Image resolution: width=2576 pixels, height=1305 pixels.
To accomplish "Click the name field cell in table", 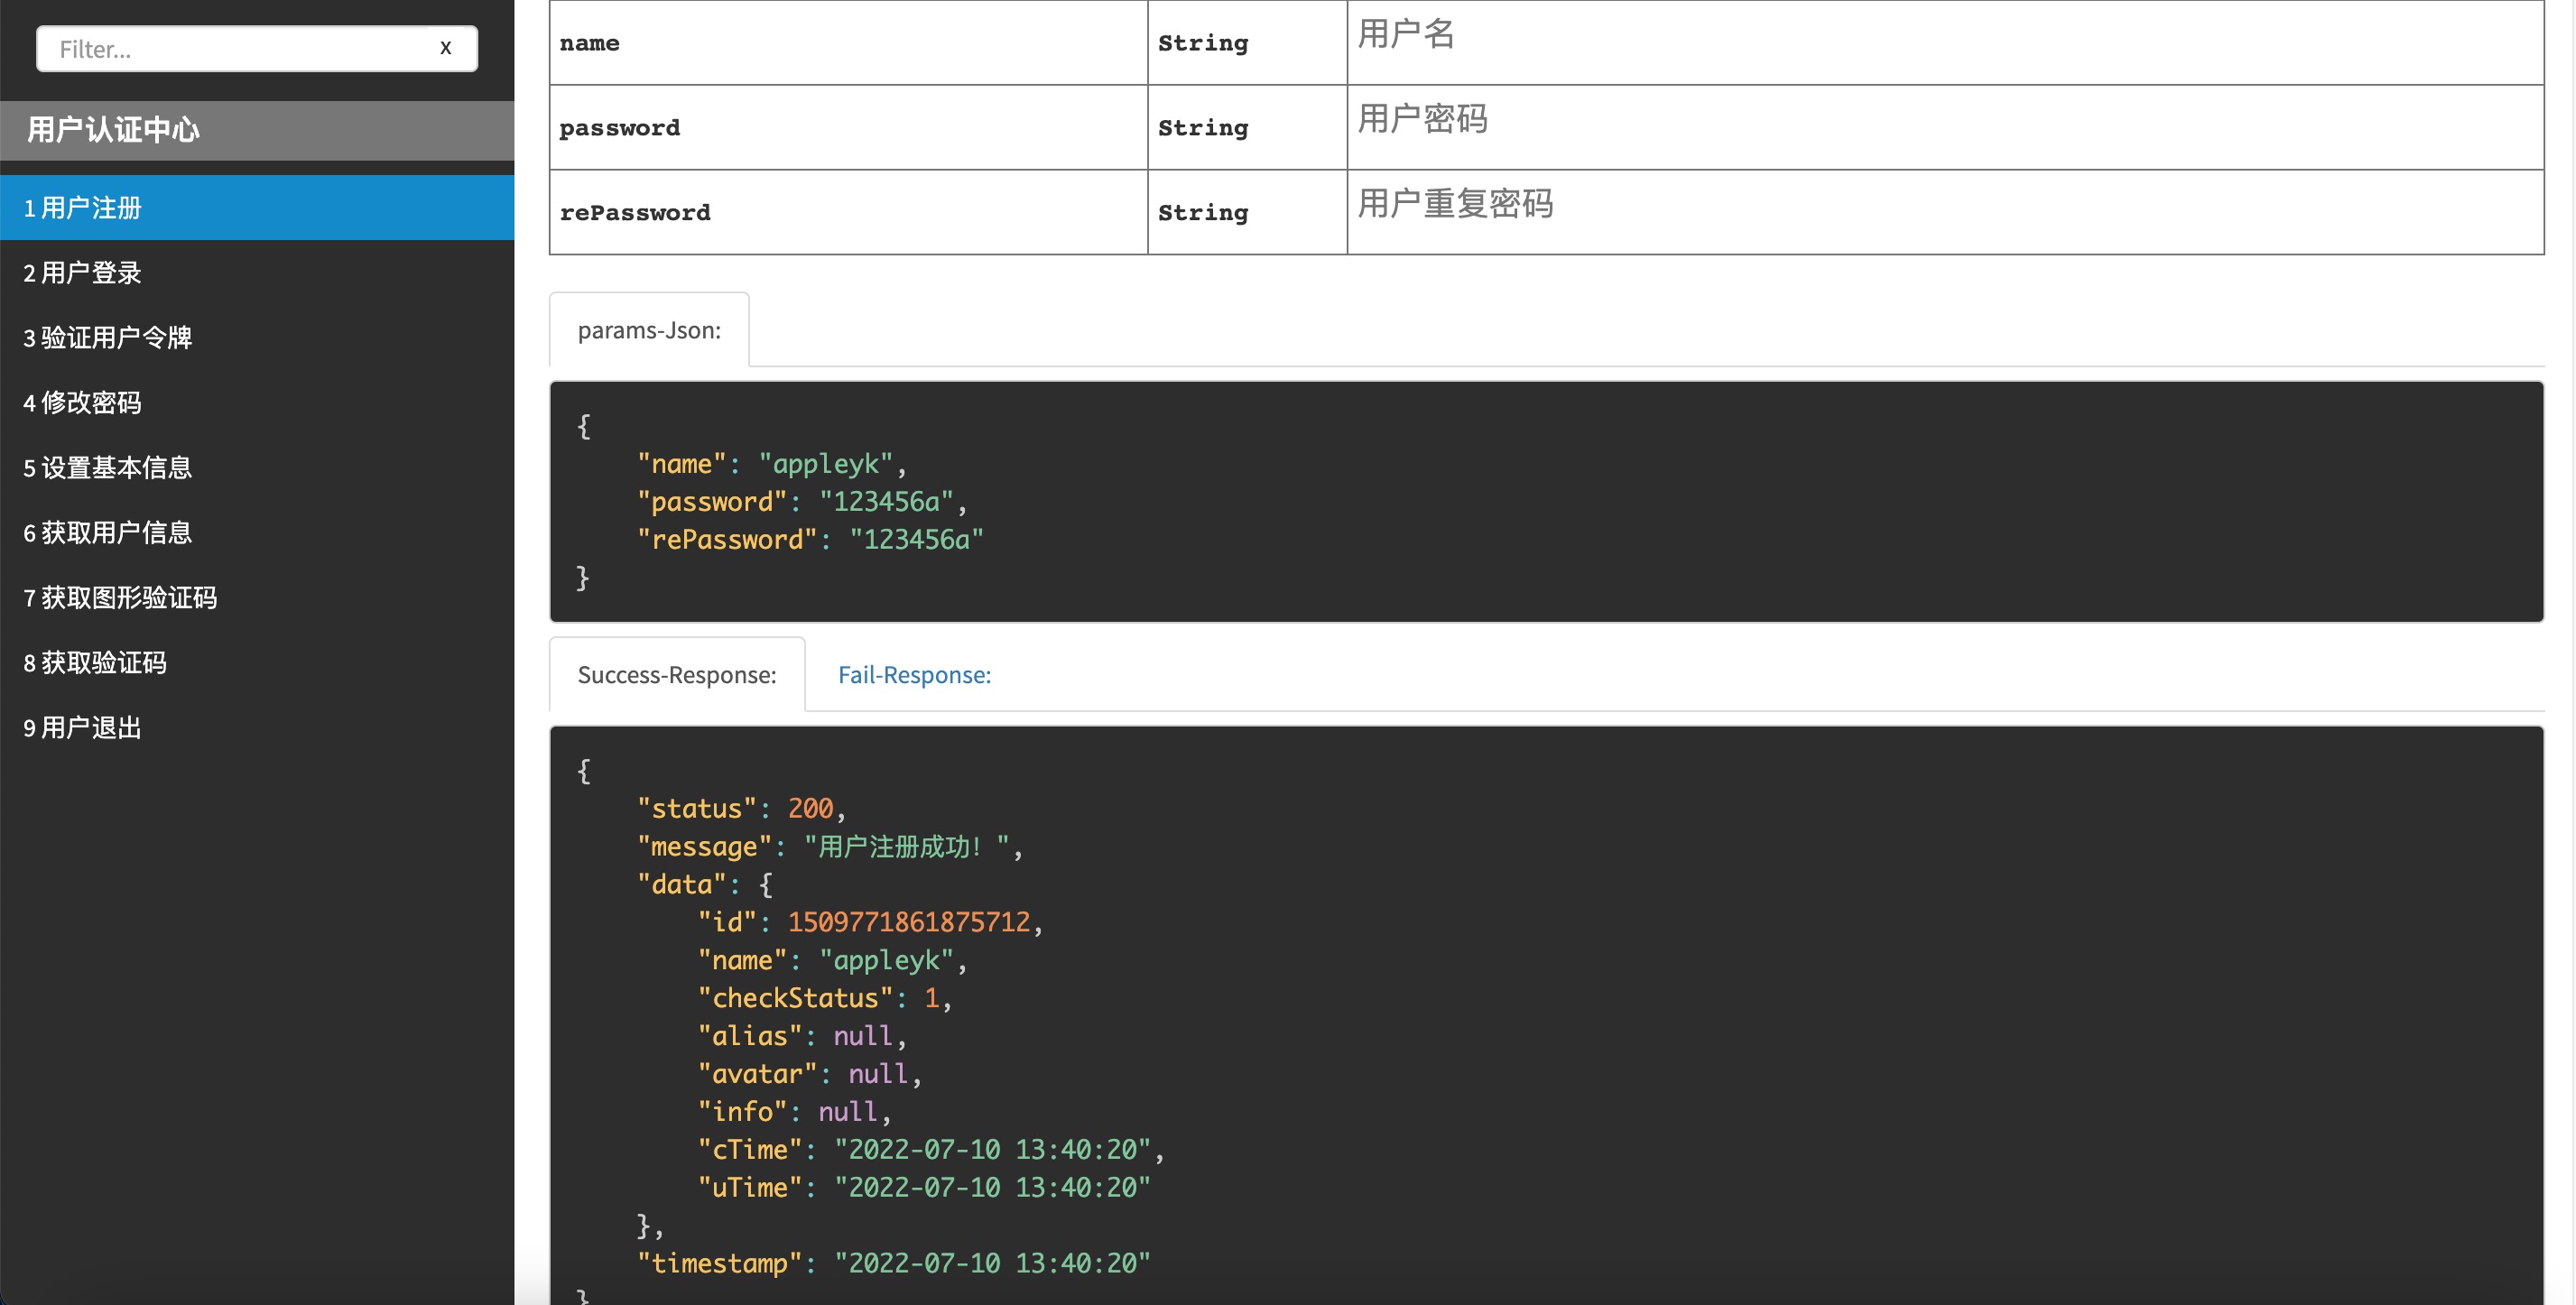I will pos(848,43).
